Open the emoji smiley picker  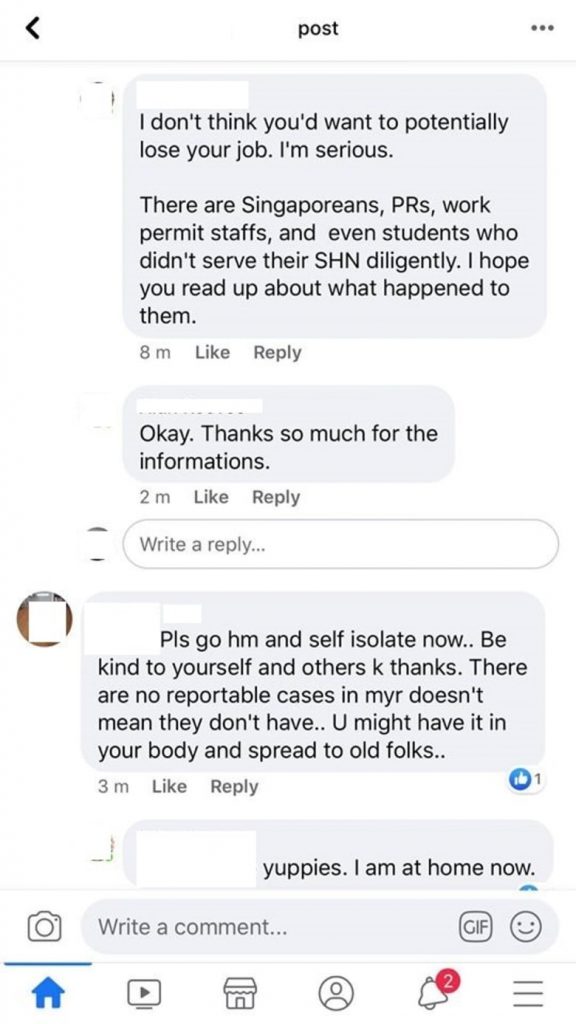[524, 927]
